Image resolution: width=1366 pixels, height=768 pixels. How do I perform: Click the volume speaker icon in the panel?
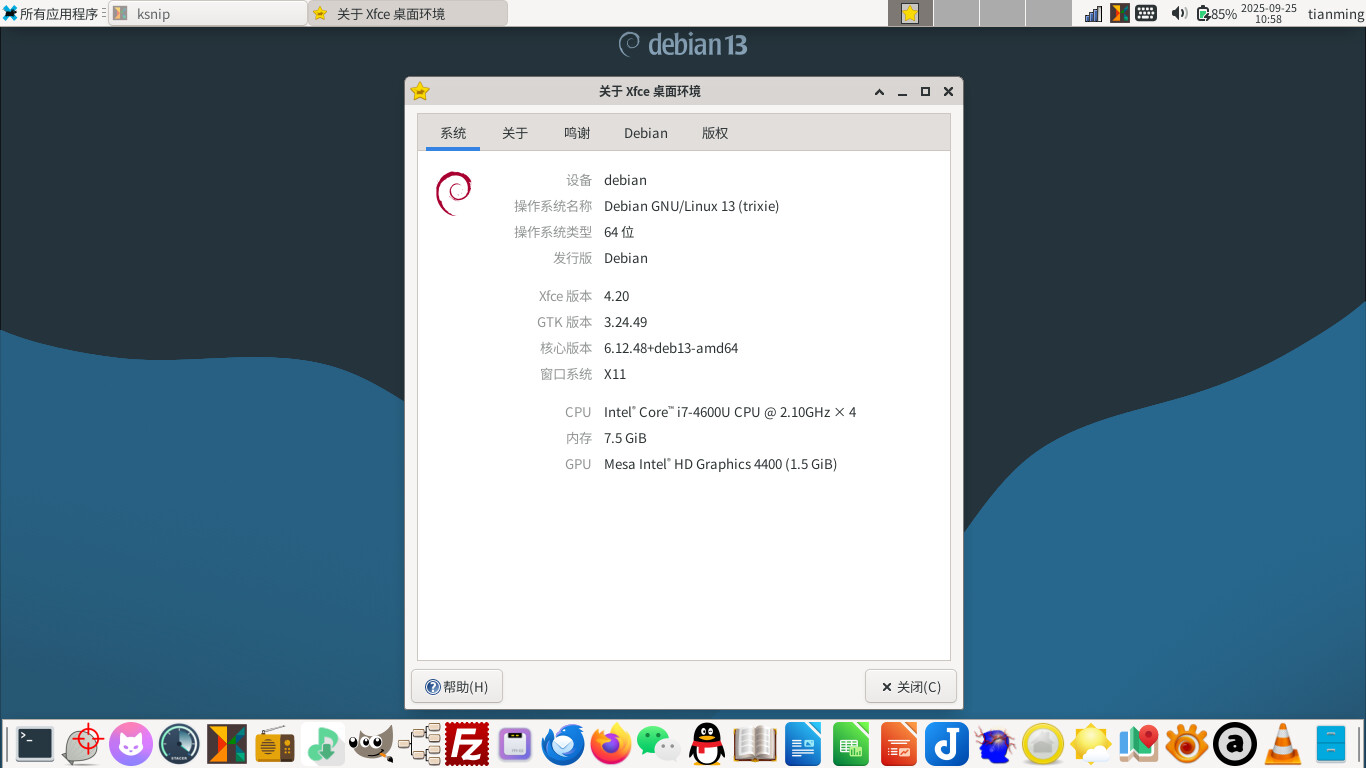click(x=1179, y=13)
